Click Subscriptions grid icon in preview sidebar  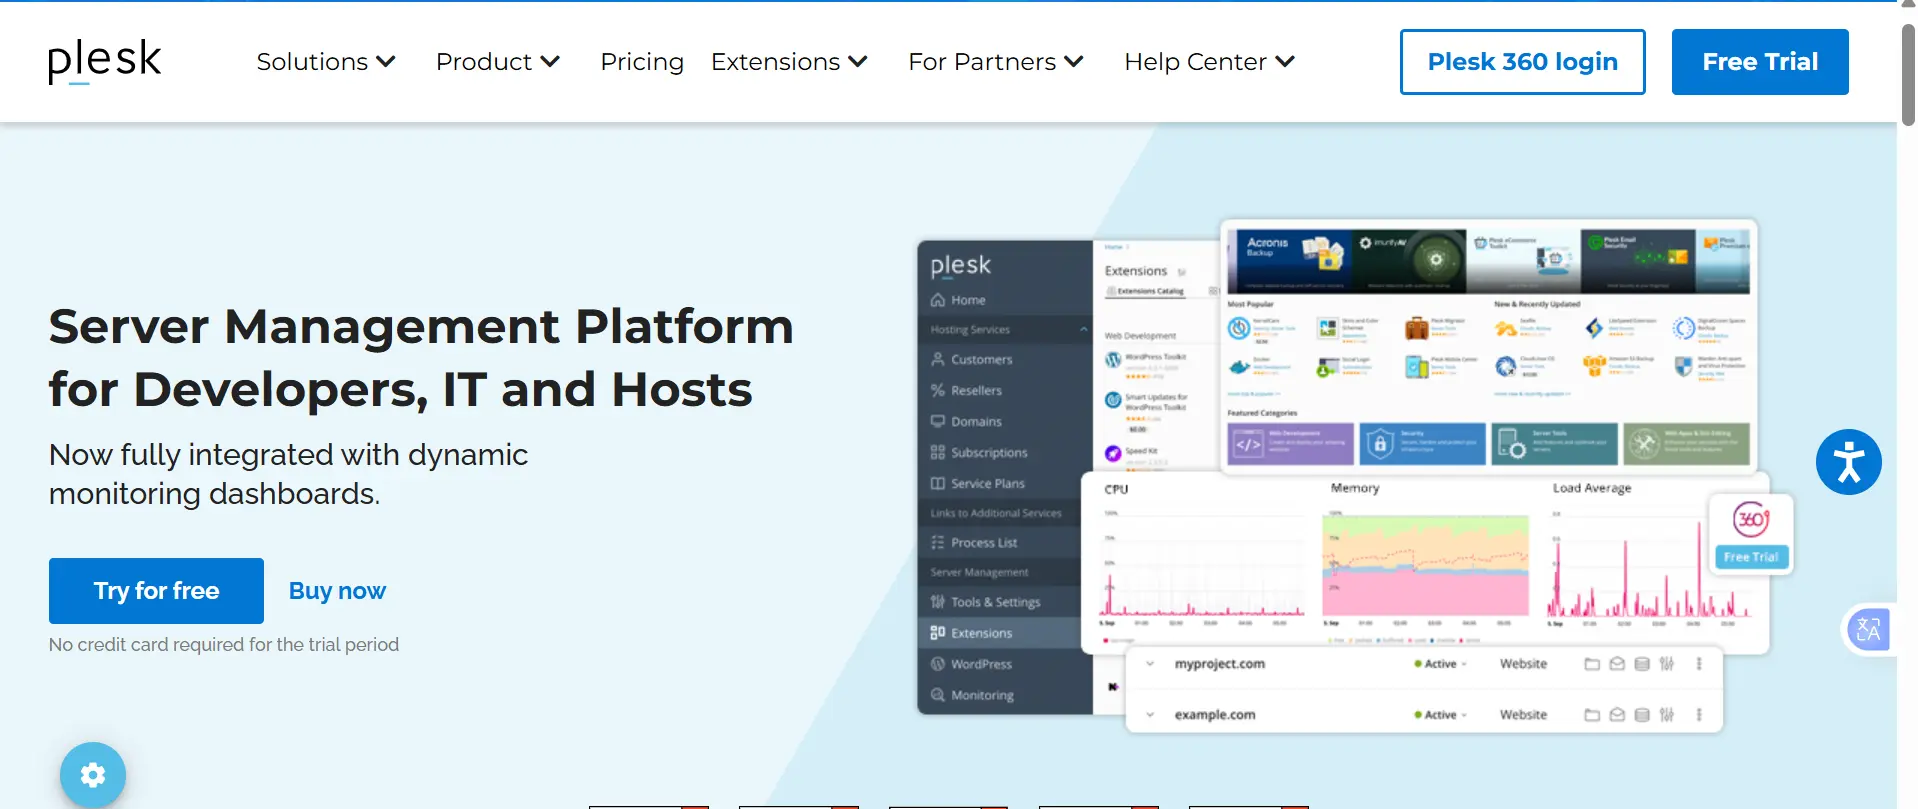coord(938,452)
